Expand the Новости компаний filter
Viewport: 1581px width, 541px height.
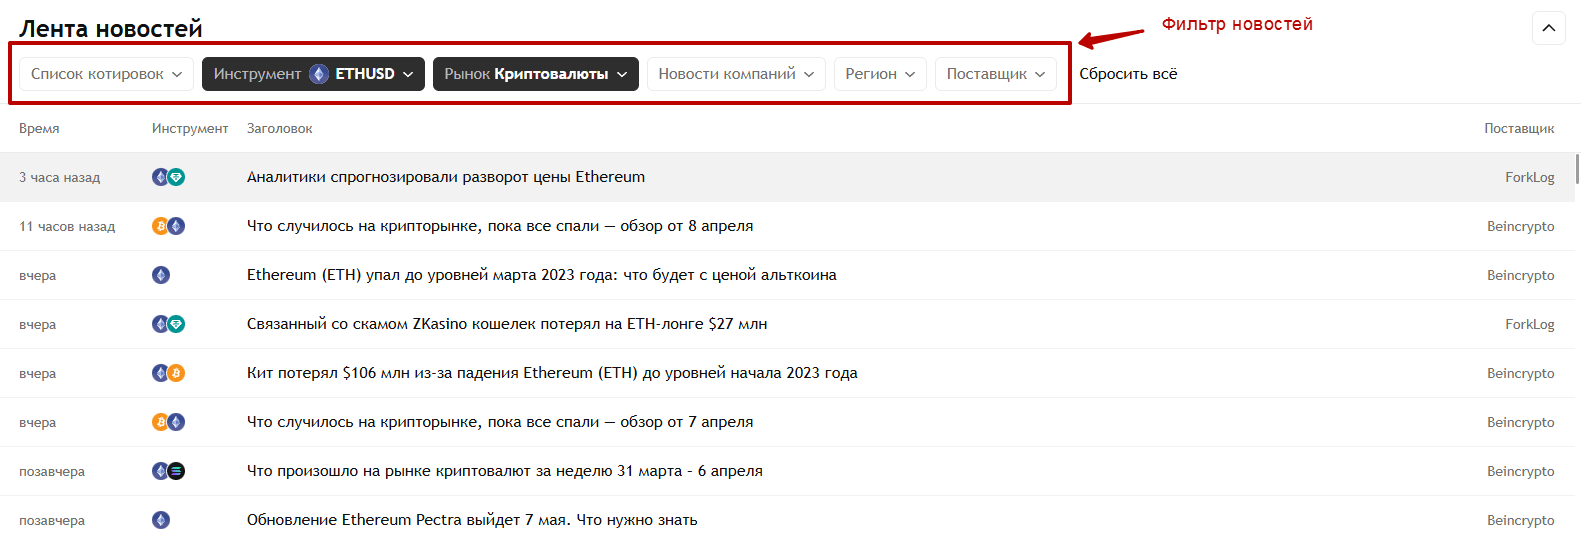click(736, 74)
